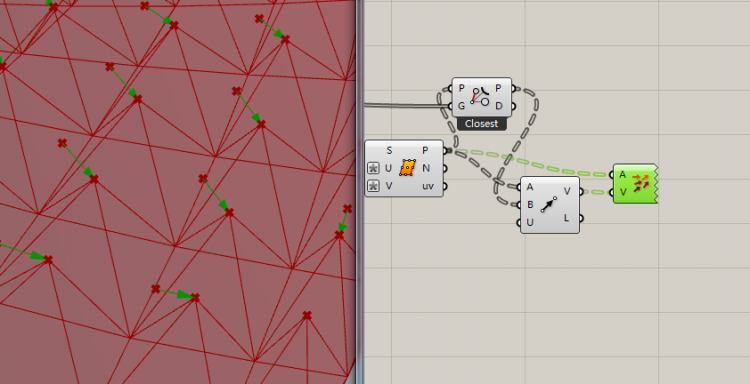
Task: Click the N output of surface component
Action: pyautogui.click(x=426, y=168)
